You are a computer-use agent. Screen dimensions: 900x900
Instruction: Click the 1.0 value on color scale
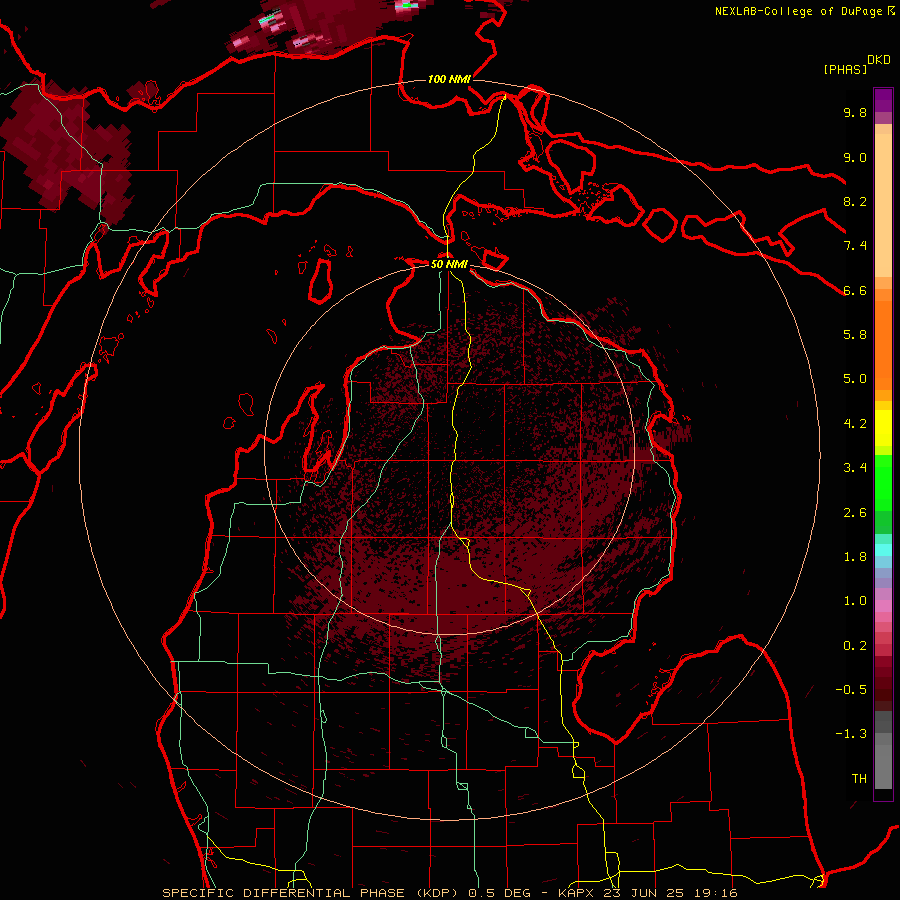855,601
